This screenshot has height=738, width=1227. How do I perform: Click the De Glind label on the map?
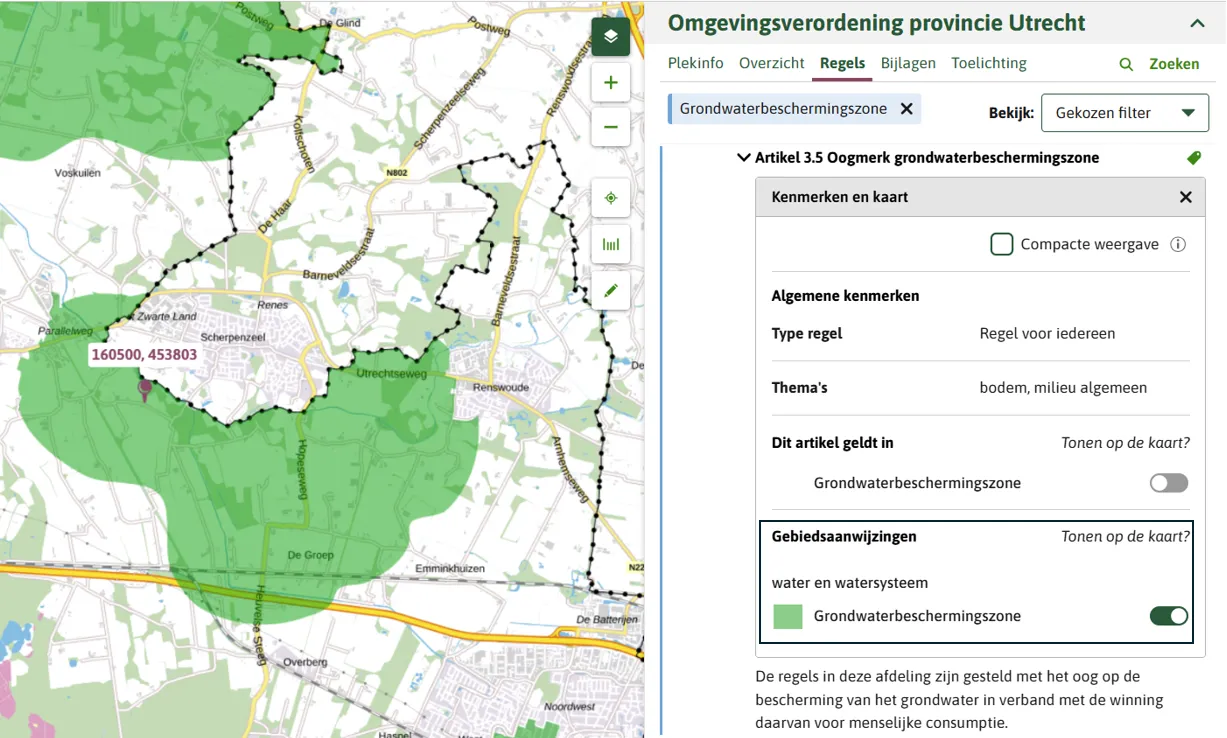click(338, 22)
